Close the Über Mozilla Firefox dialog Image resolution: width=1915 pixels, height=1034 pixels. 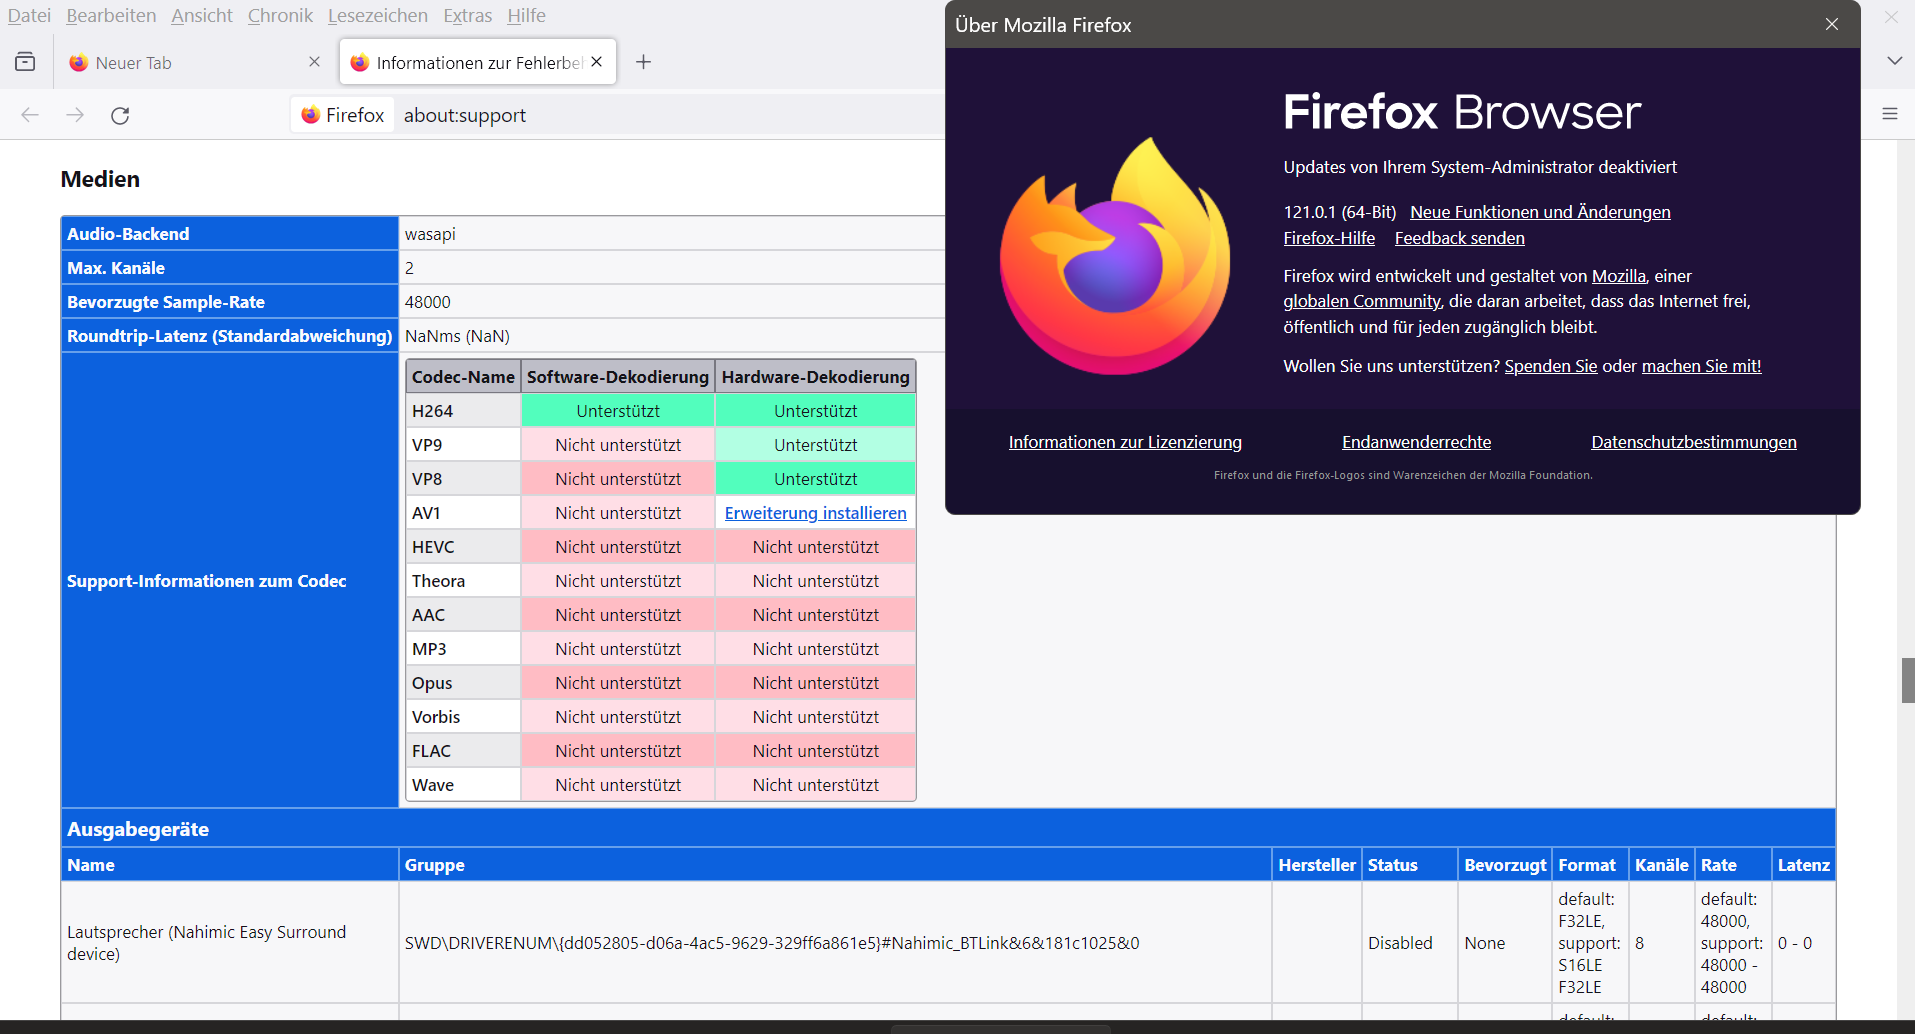coord(1831,24)
